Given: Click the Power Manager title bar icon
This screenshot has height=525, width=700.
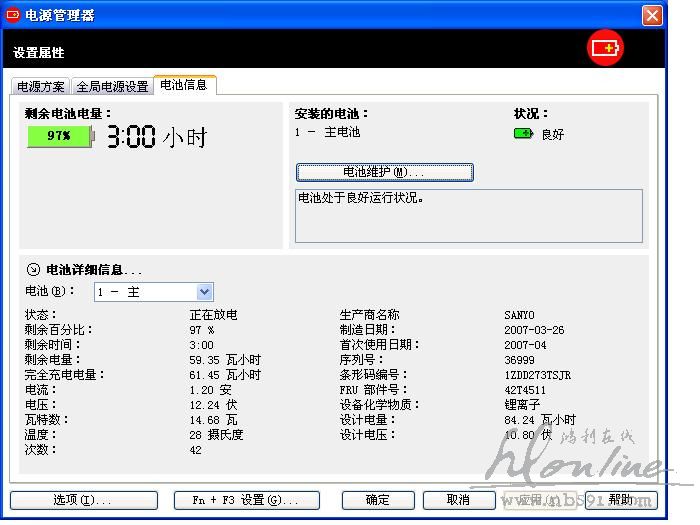Looking at the screenshot, I should click(x=15, y=15).
